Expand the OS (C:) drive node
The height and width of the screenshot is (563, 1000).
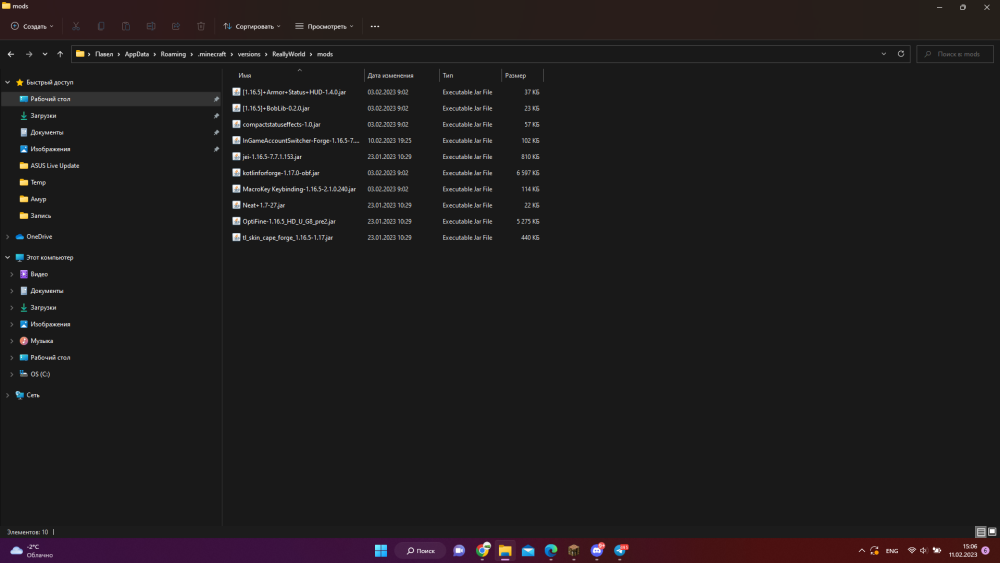(11, 374)
